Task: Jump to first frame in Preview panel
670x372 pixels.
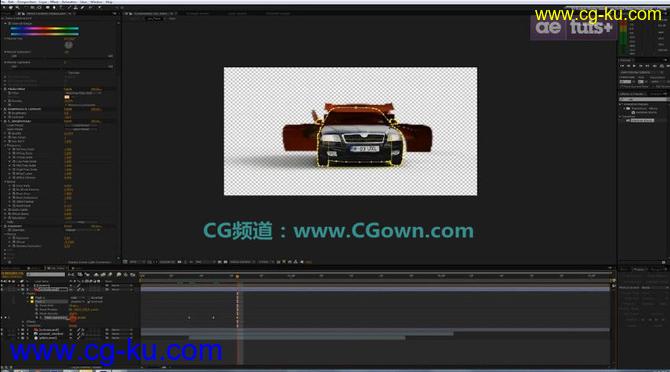Action: [x=622, y=66]
